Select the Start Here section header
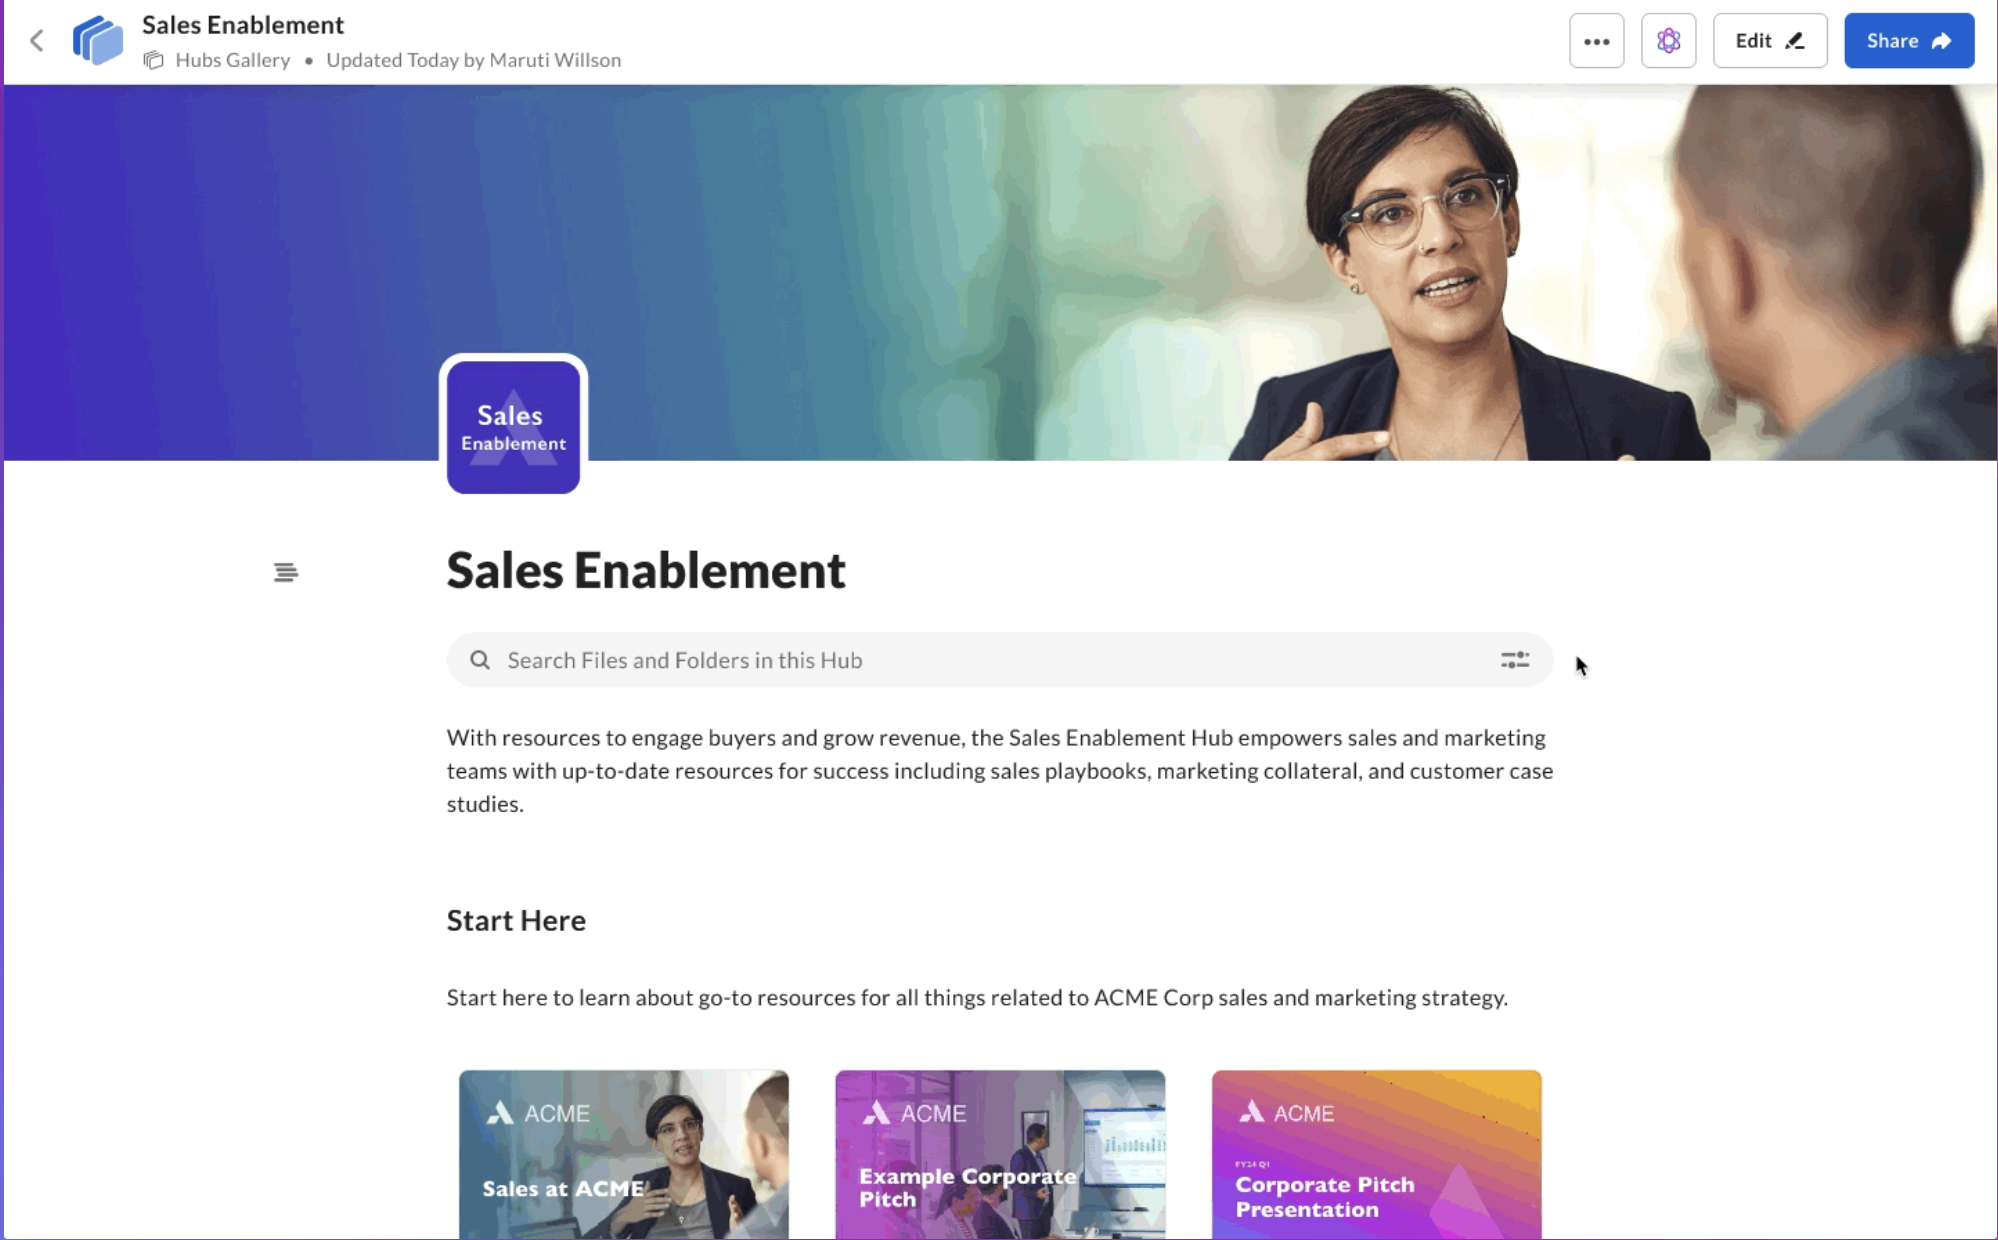This screenshot has width=1998, height=1240. pyautogui.click(x=516, y=919)
